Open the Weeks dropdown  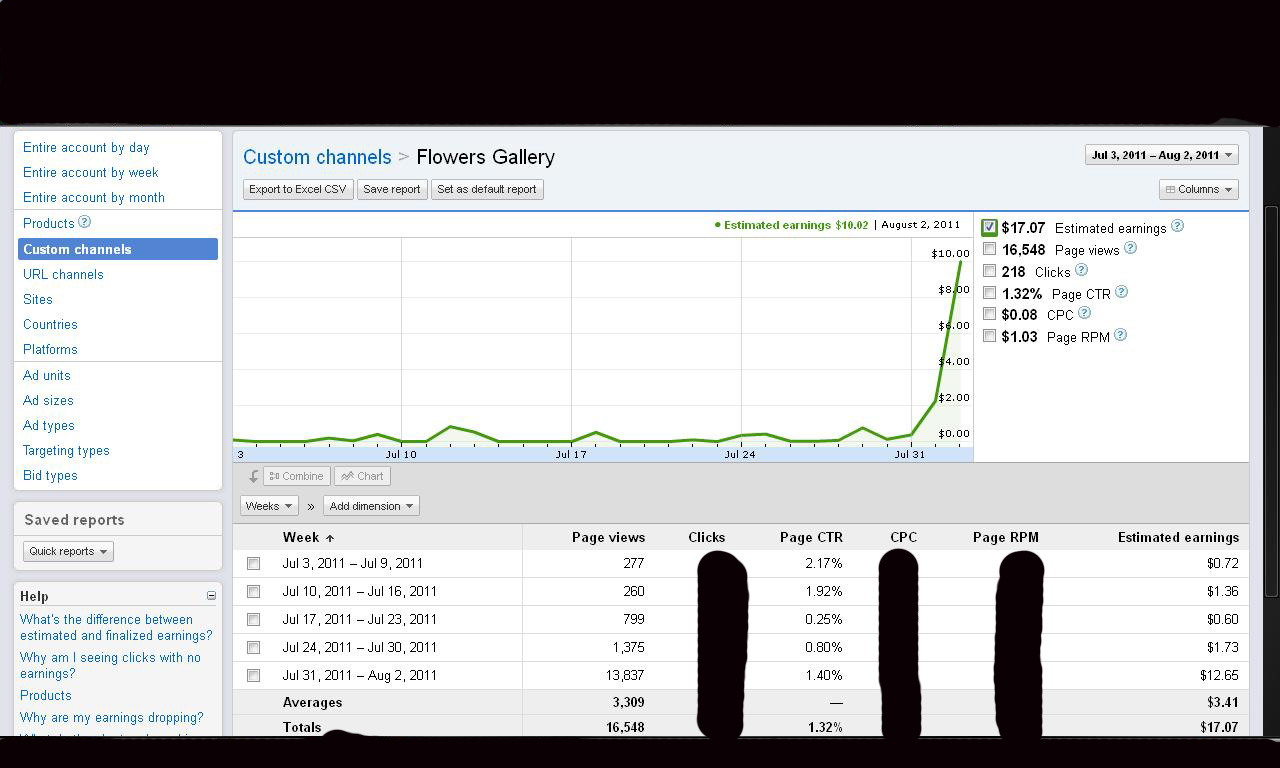coord(268,506)
